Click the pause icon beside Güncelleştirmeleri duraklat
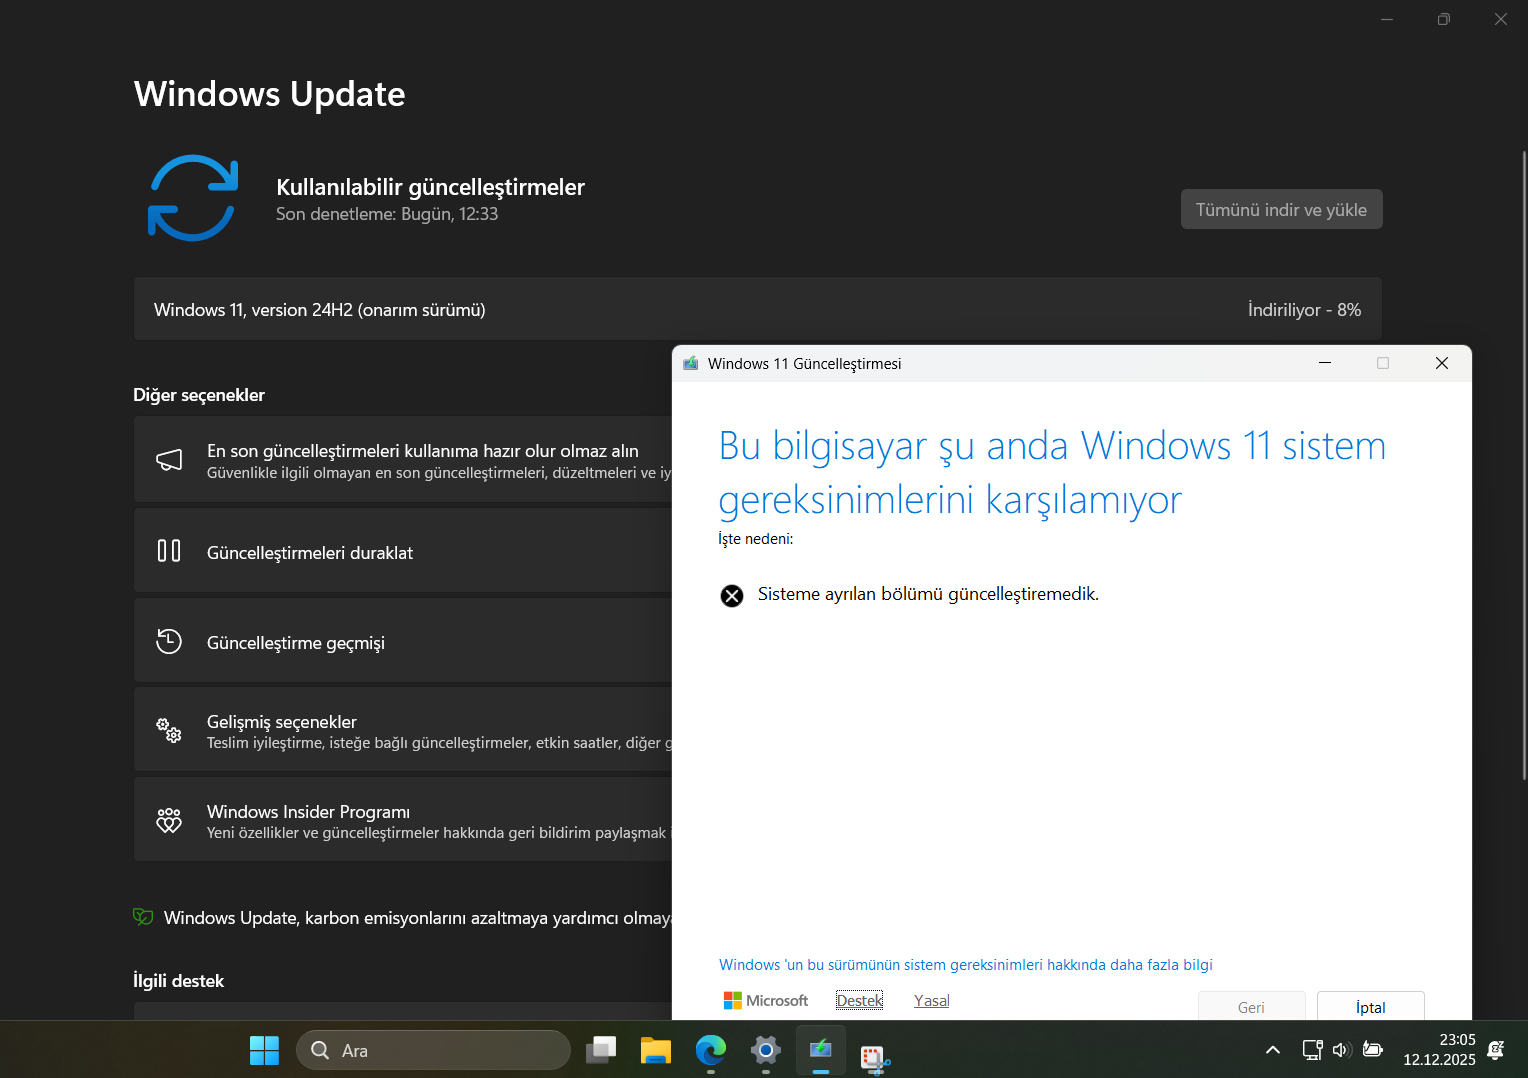Viewport: 1528px width, 1078px height. pyautogui.click(x=169, y=551)
